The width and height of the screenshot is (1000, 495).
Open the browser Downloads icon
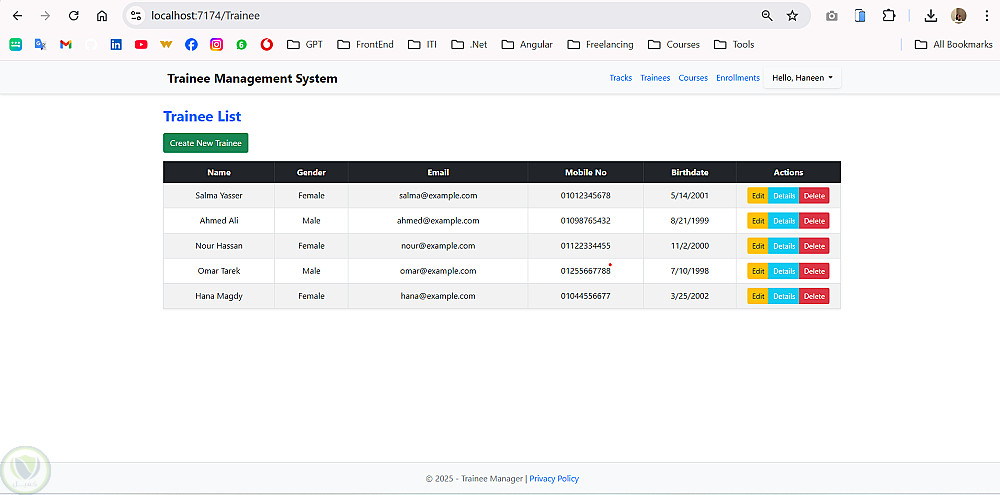(x=931, y=16)
